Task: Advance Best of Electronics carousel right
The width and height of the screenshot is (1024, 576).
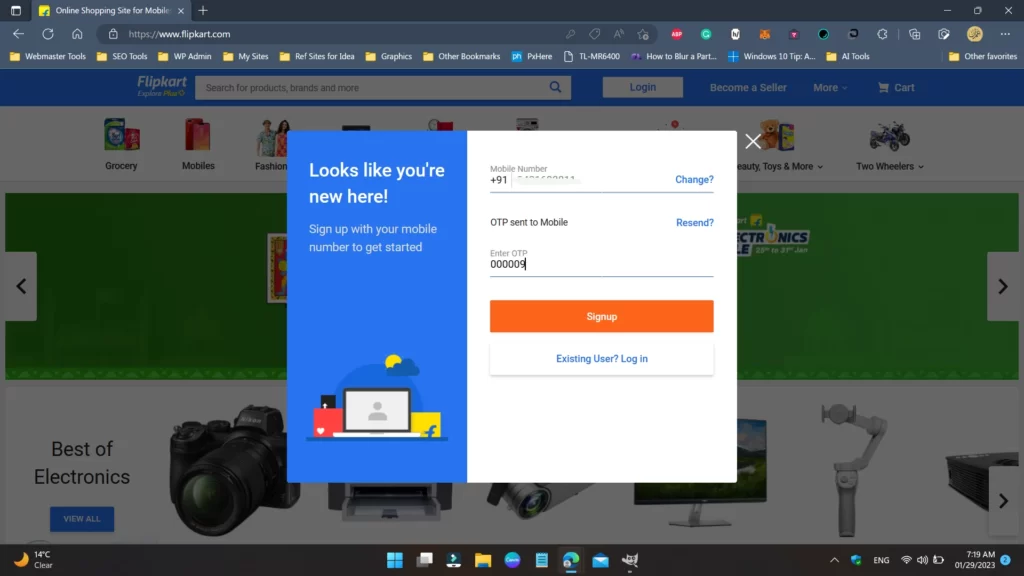Action: pyautogui.click(x=1003, y=501)
